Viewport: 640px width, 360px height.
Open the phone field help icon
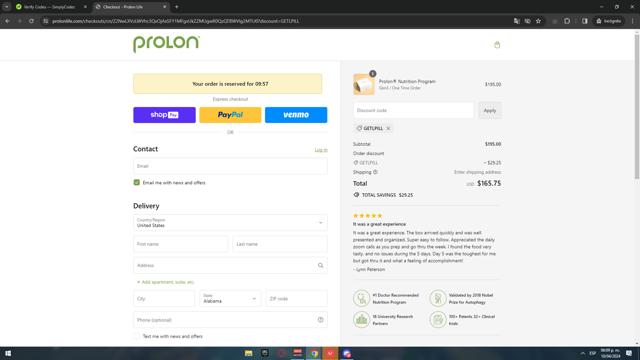point(320,320)
